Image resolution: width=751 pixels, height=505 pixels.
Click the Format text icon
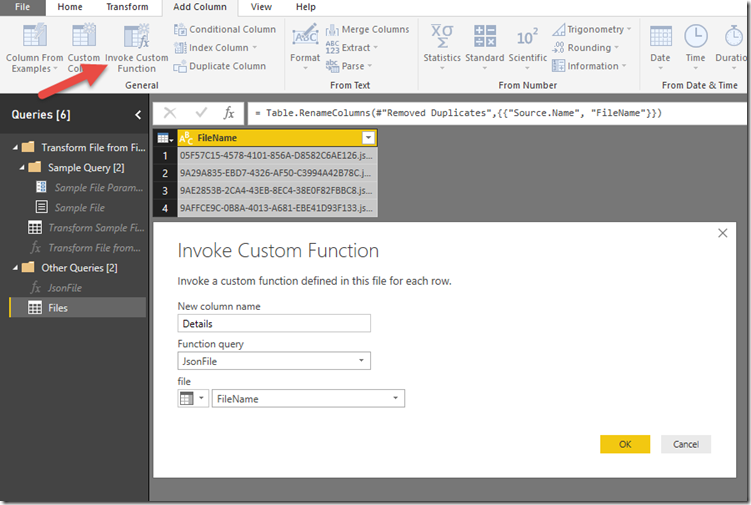pyautogui.click(x=305, y=38)
